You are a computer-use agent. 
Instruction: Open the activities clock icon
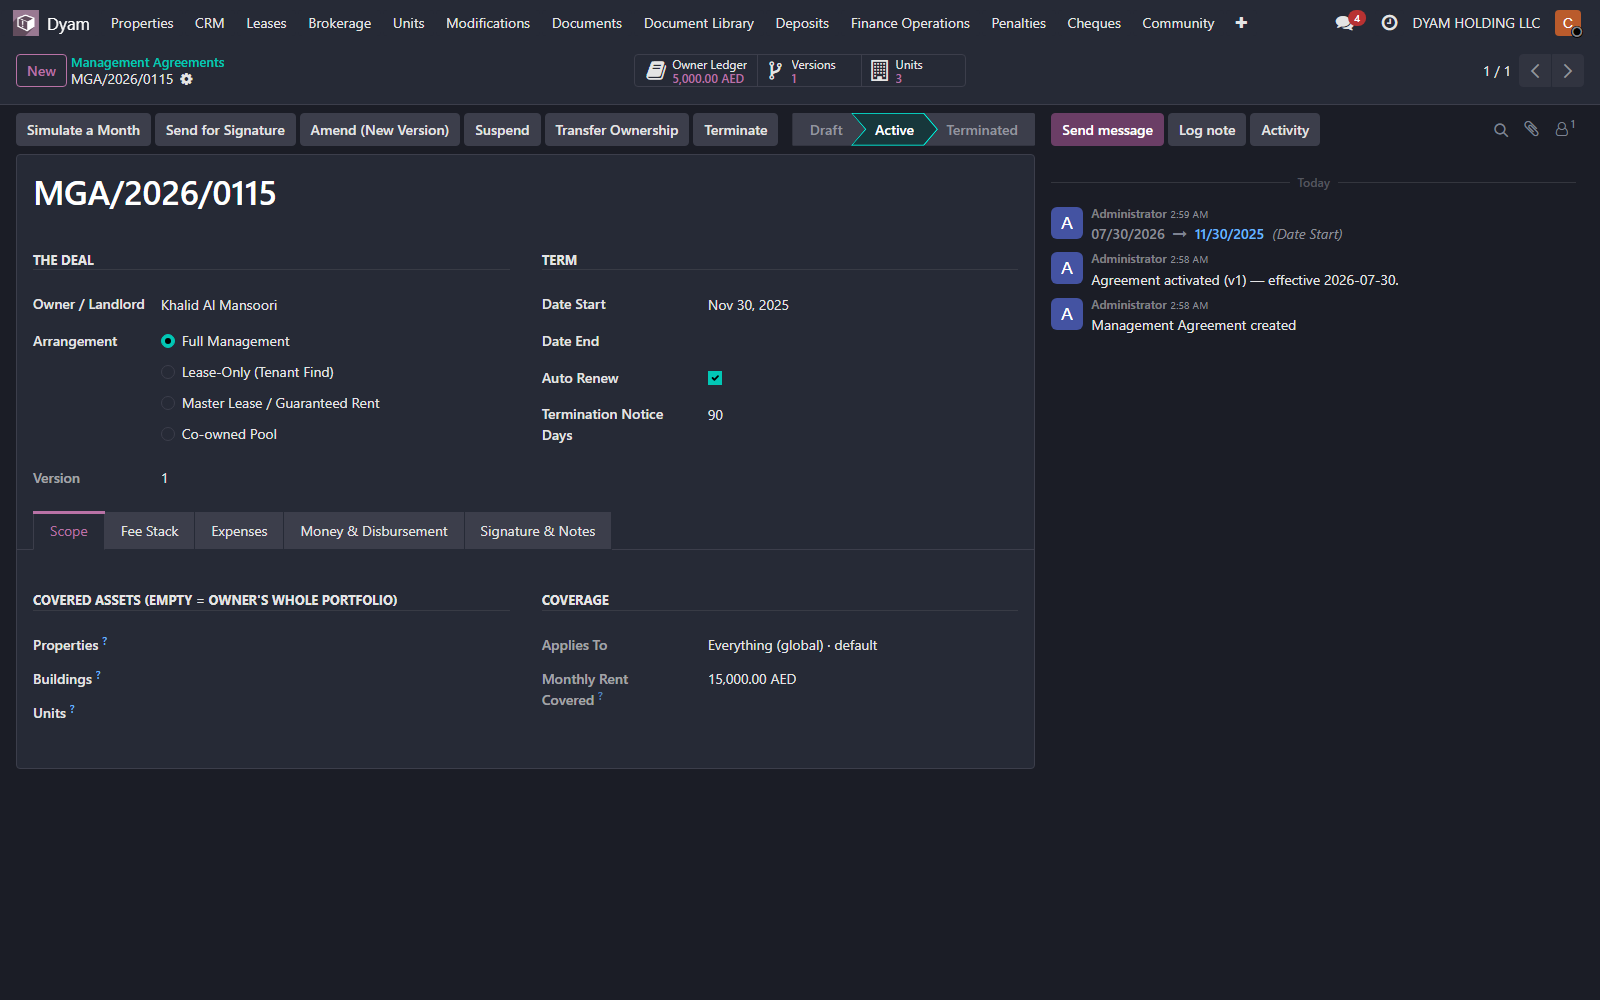[x=1389, y=22]
